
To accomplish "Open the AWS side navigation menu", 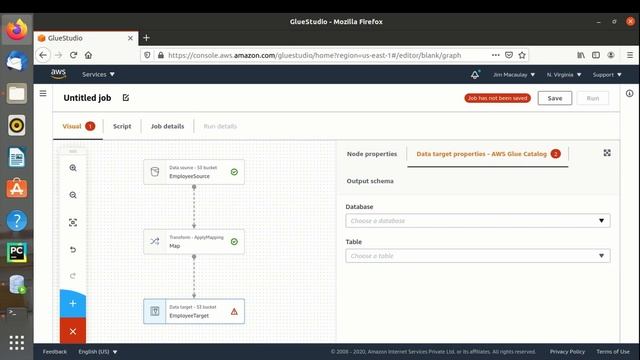I will [43, 93].
